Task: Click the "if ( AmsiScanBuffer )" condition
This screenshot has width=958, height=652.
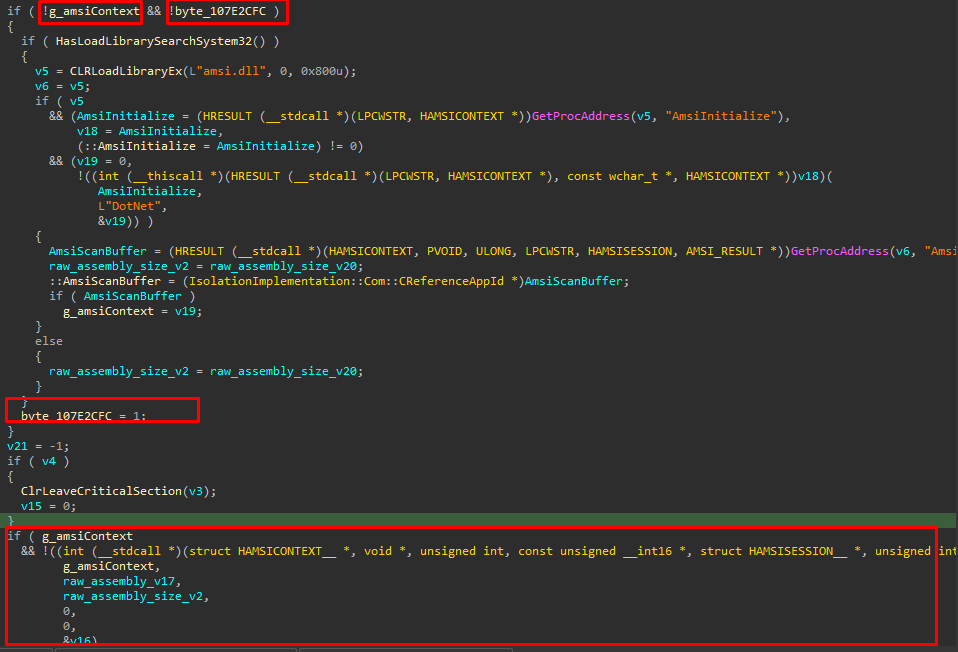Action: tap(122, 296)
